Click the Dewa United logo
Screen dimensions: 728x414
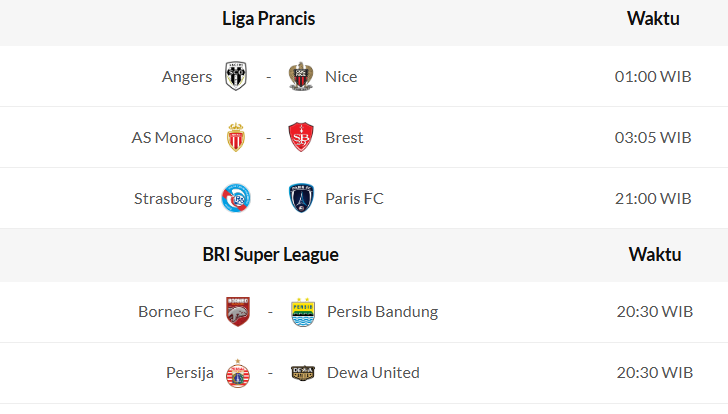pos(302,372)
